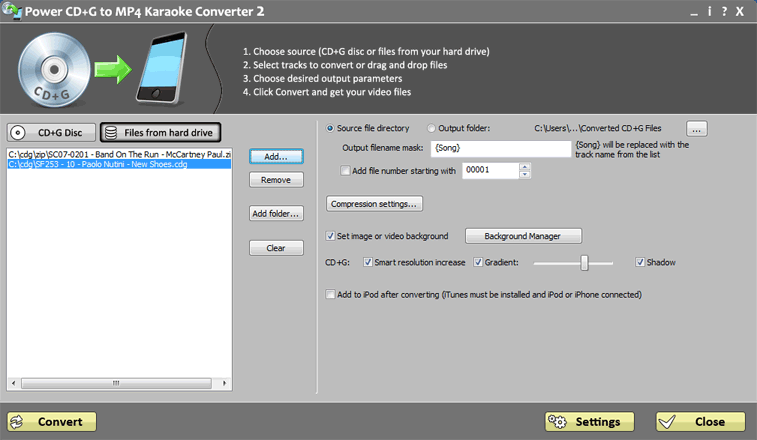Screen dimensions: 757x440
Task: Clear the file list
Action: coord(276,248)
